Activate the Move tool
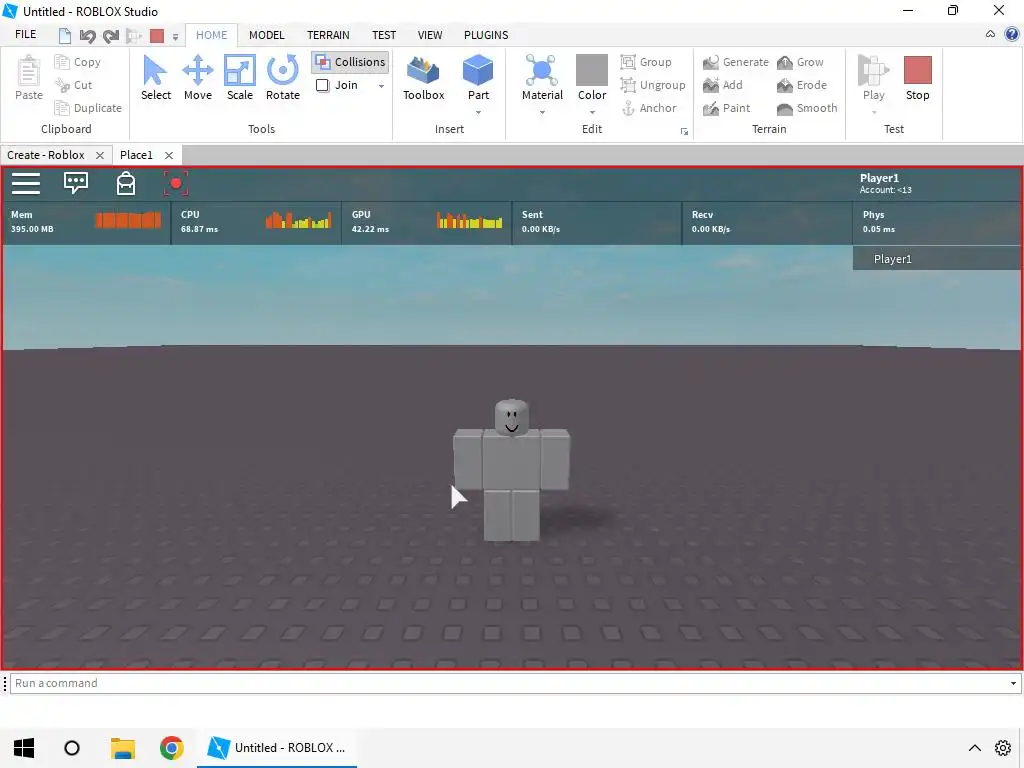Screen dimensions: 1024x768 [x=198, y=78]
